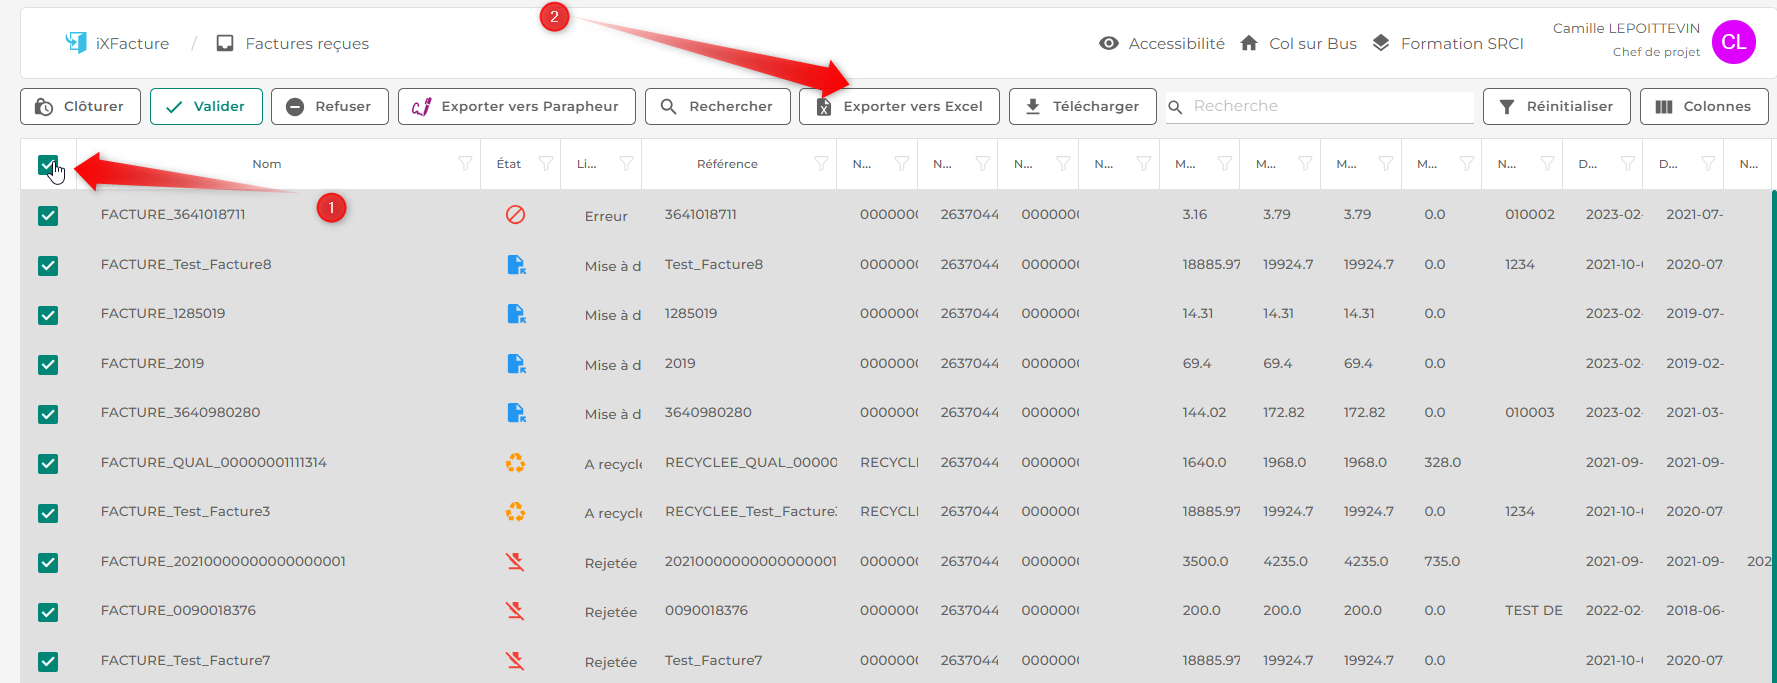
Task: Click the CL user avatar
Action: coord(1733,42)
